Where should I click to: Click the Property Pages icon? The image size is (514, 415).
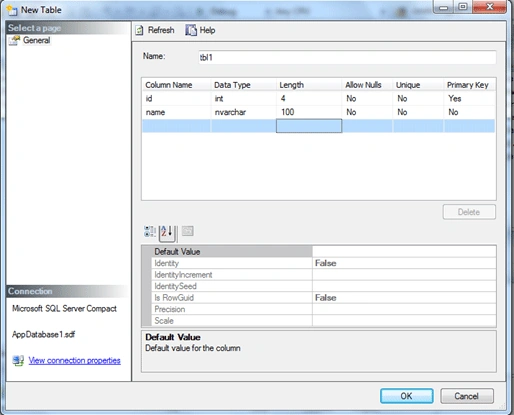pos(188,231)
